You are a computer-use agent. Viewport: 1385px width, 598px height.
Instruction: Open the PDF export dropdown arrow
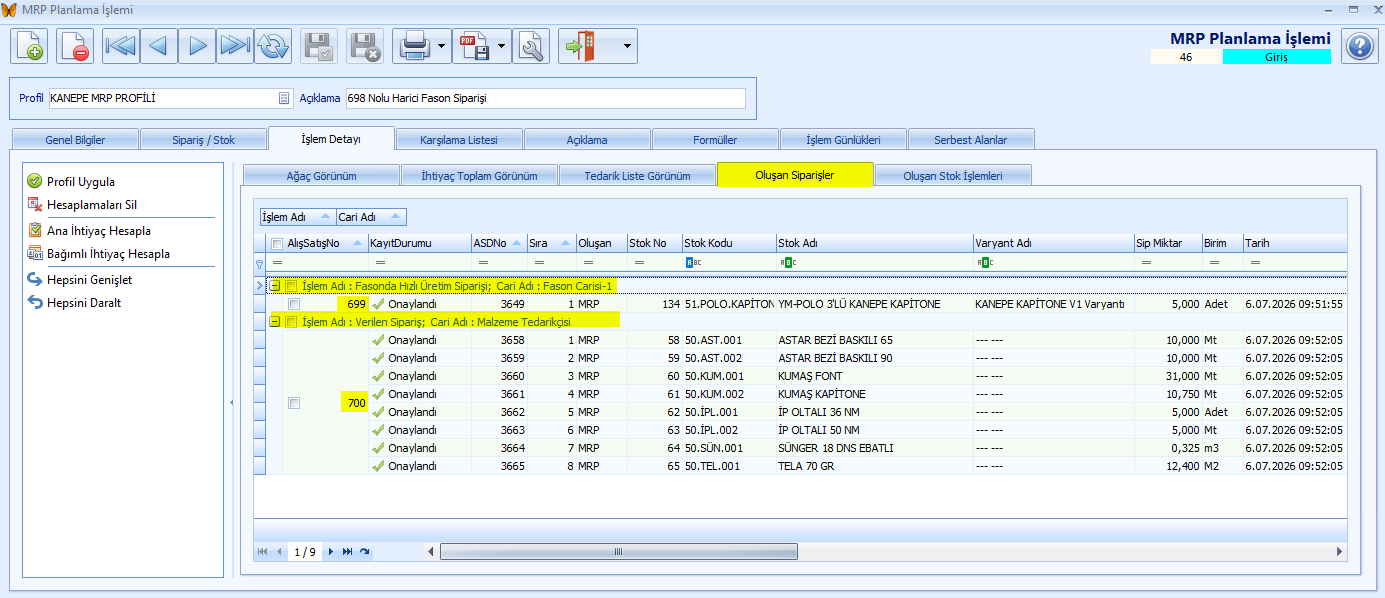click(x=501, y=46)
